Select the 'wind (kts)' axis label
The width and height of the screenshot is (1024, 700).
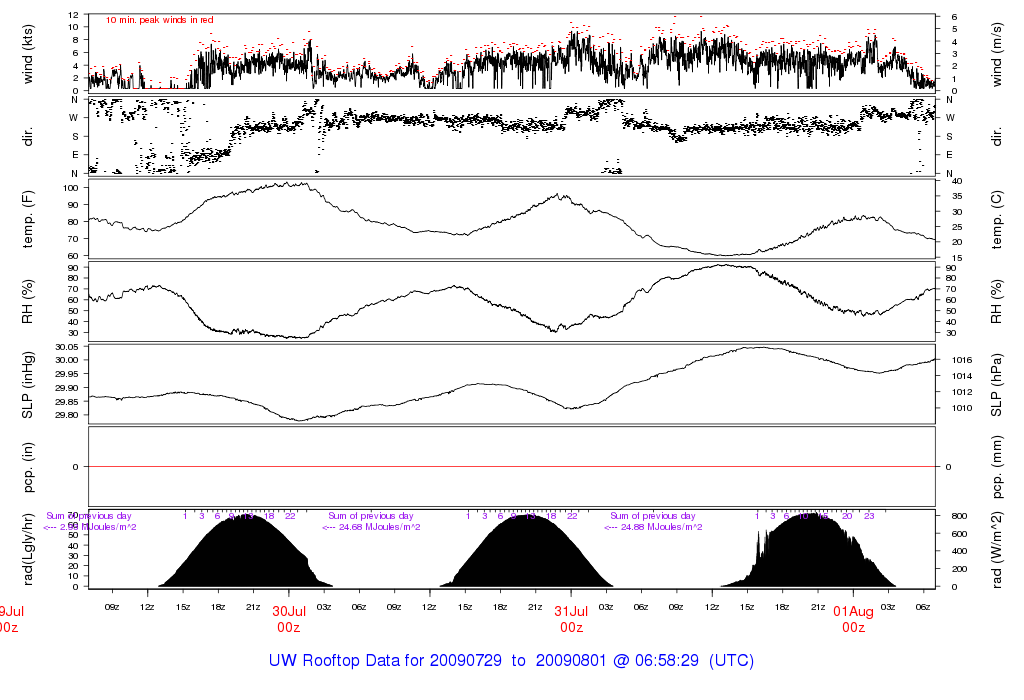[28, 54]
